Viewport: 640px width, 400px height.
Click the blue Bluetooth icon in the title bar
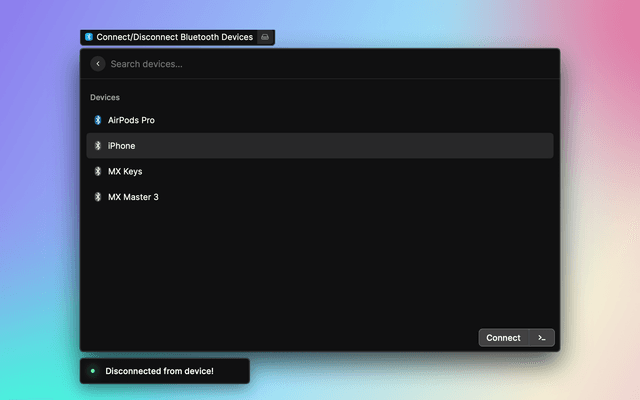[x=89, y=37]
